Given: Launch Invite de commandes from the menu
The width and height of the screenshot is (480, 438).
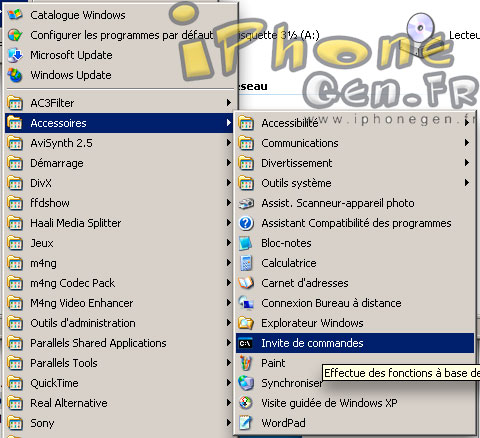Looking at the screenshot, I should point(355,343).
